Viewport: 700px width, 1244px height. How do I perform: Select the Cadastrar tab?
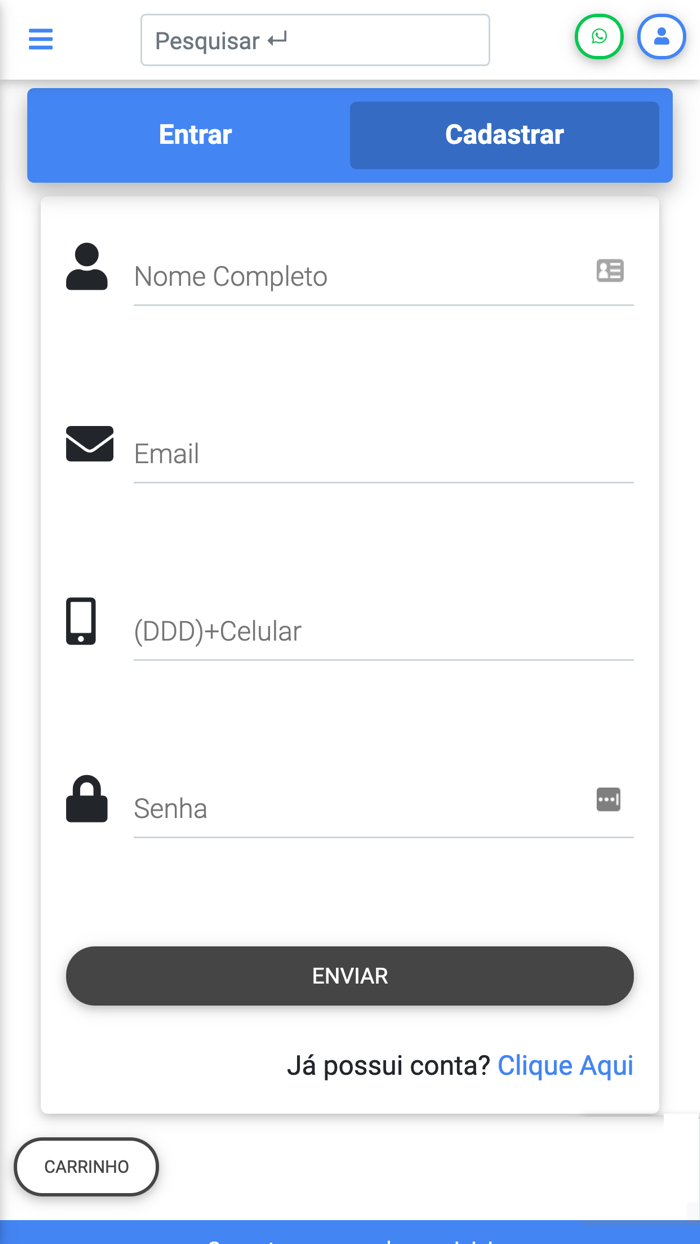tap(504, 135)
